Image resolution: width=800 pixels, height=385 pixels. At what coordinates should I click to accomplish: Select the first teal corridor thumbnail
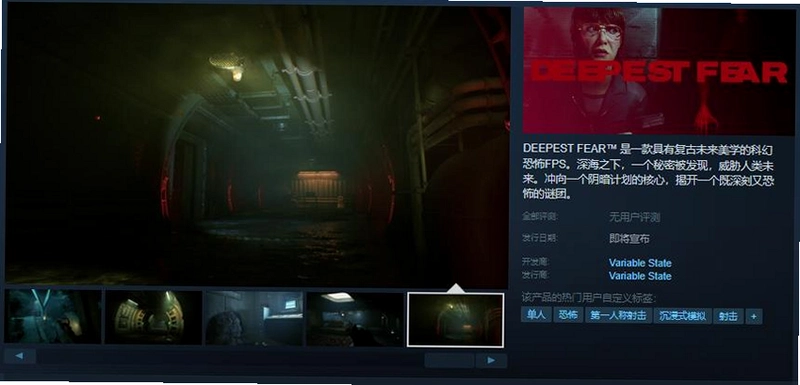[53, 316]
